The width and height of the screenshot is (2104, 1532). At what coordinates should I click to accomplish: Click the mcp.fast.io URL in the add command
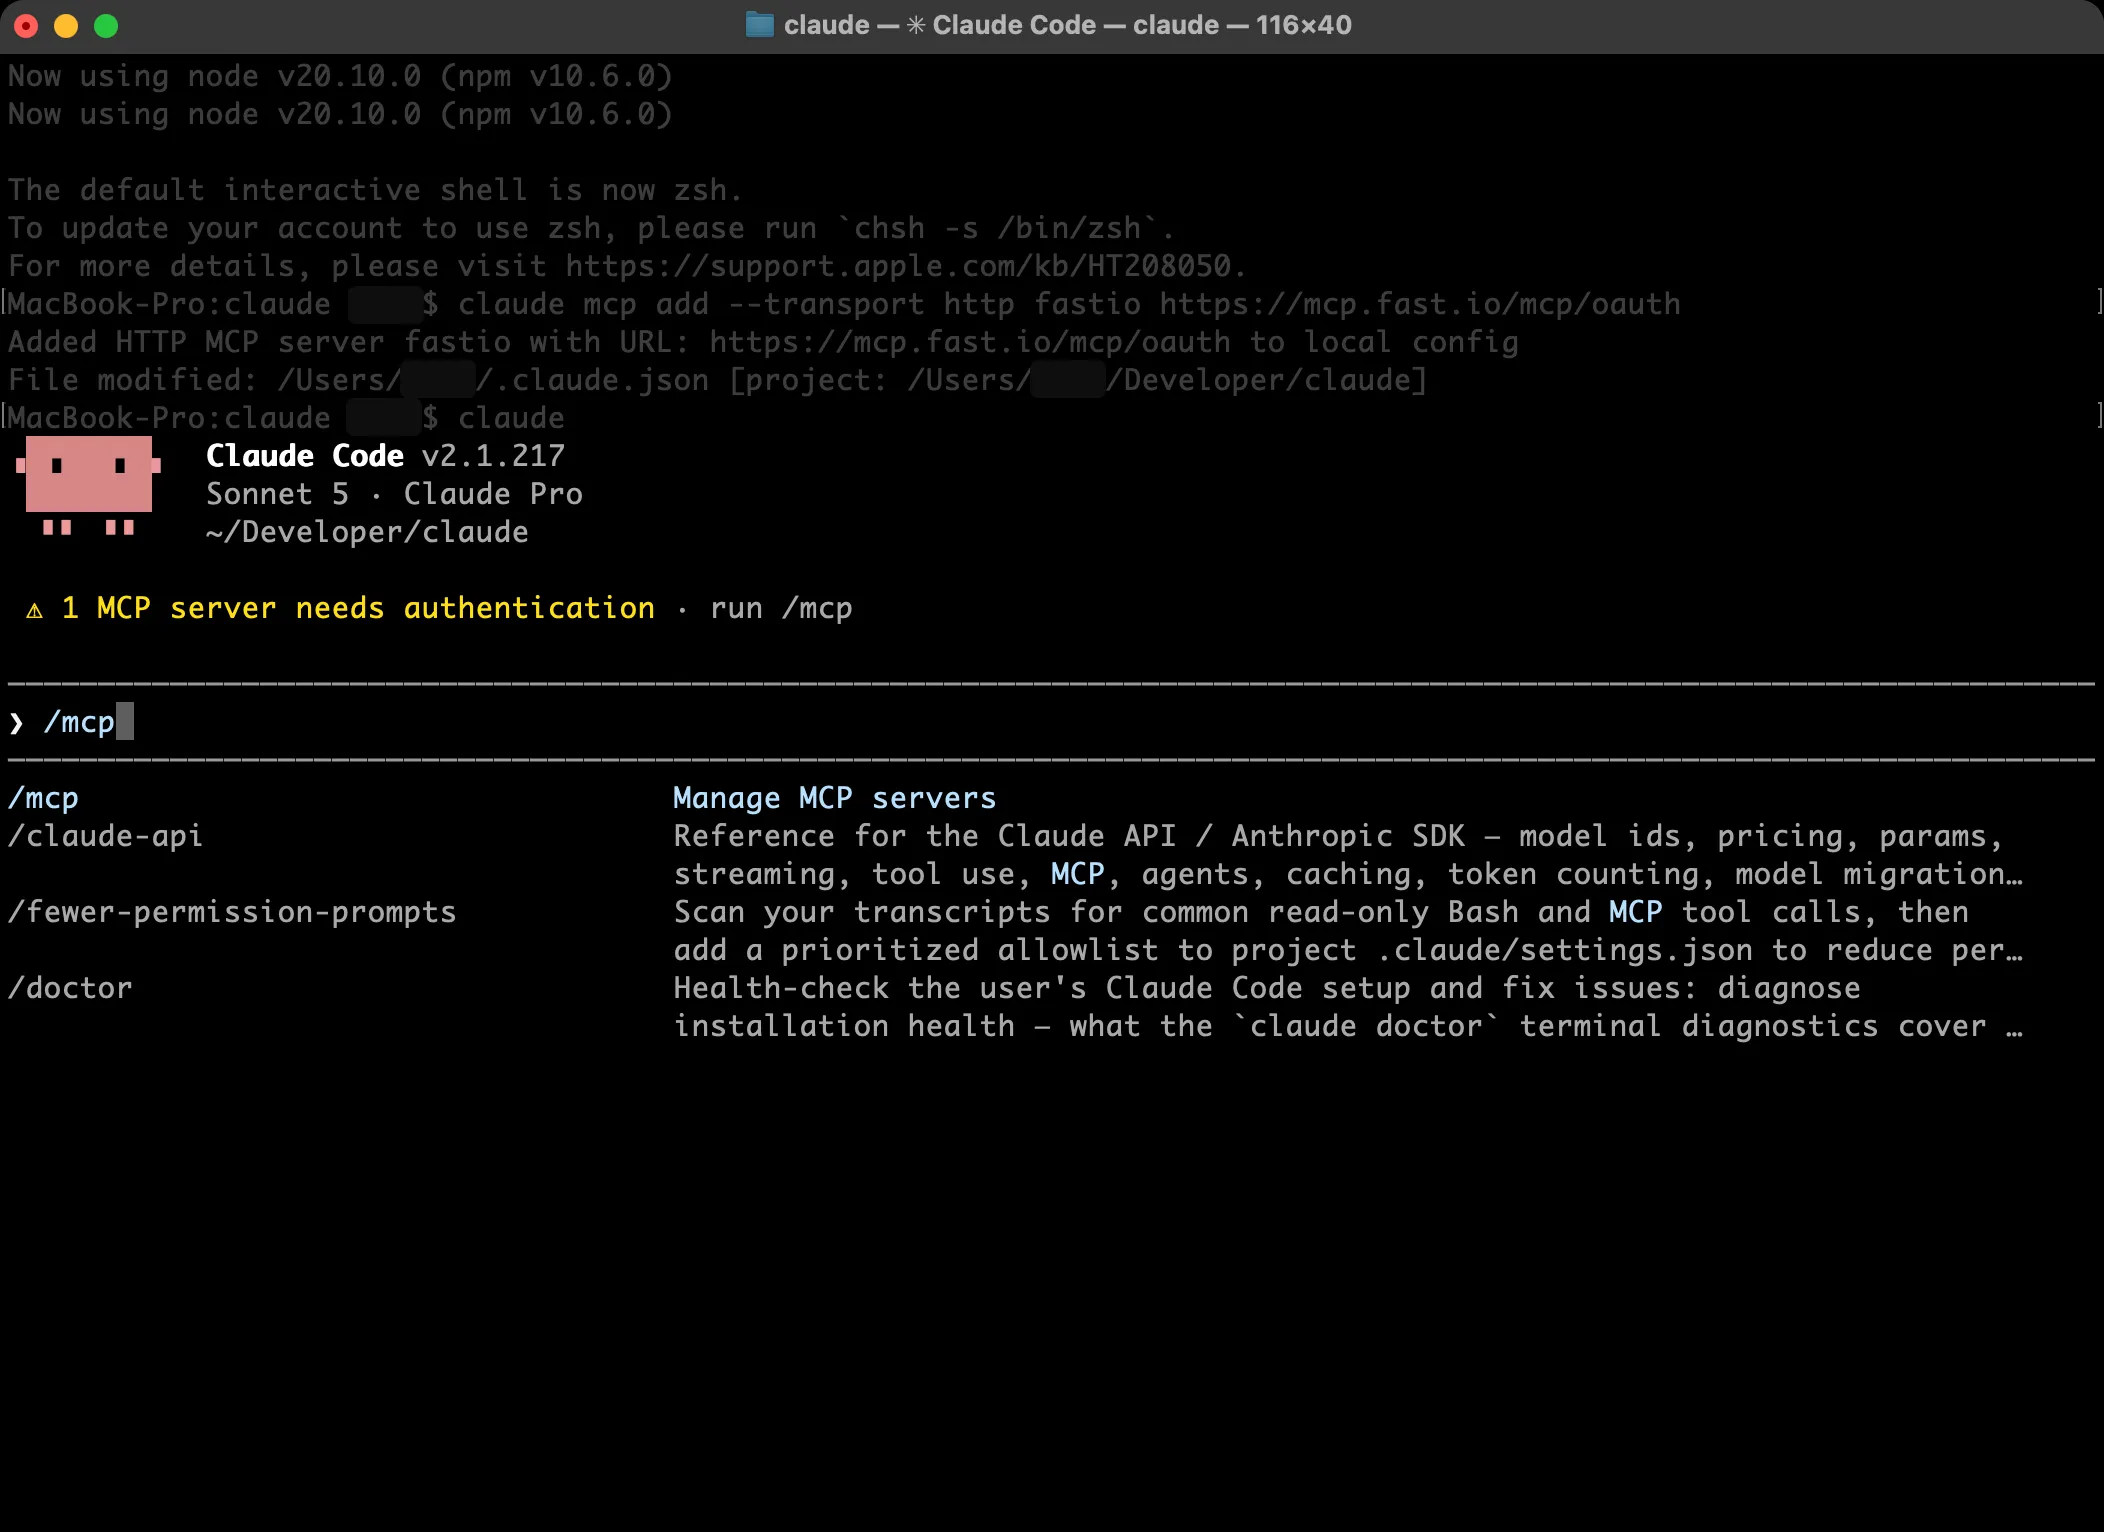[1420, 304]
